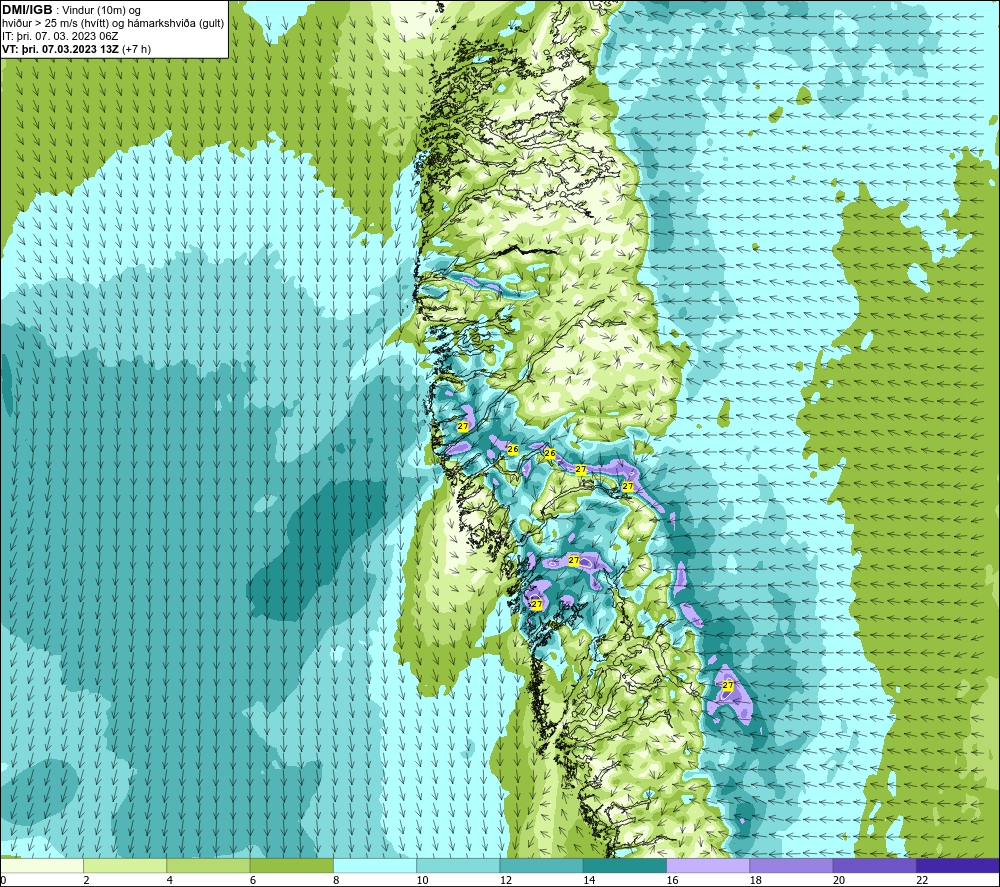This screenshot has height=887, width=1000.
Task: Click the legend scale value '14'
Action: click(x=589, y=880)
